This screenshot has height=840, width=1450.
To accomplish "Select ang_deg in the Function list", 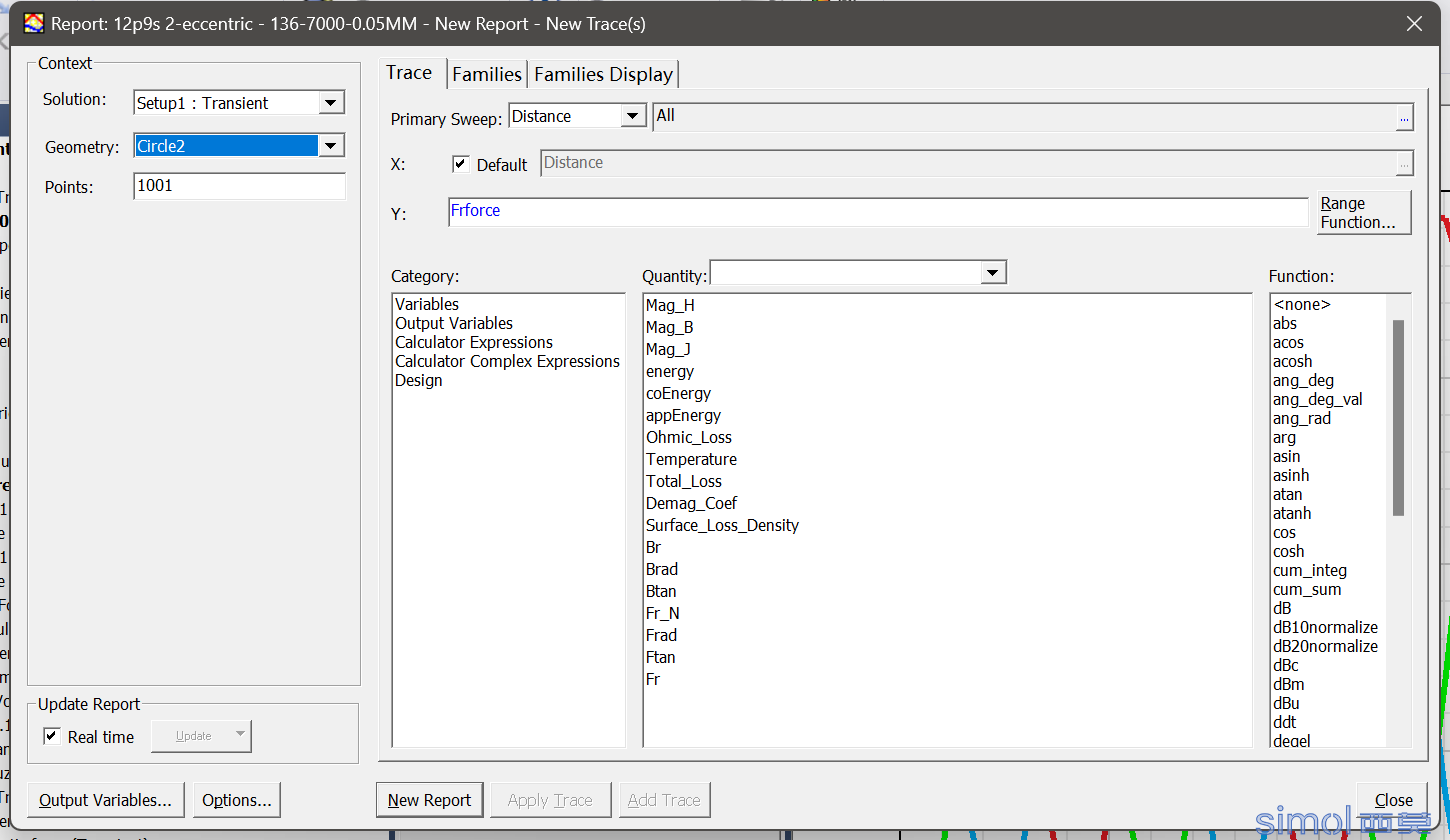I will [x=1303, y=380].
